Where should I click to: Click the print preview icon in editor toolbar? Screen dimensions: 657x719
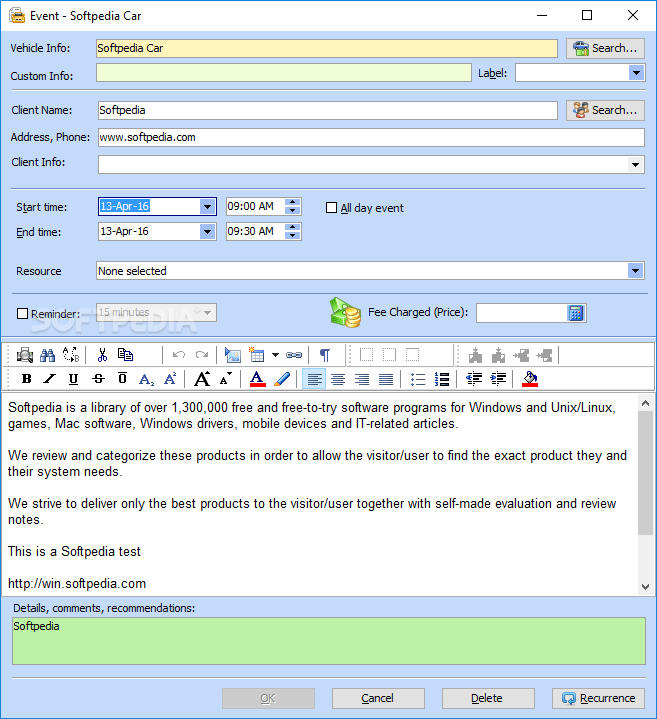(25, 355)
